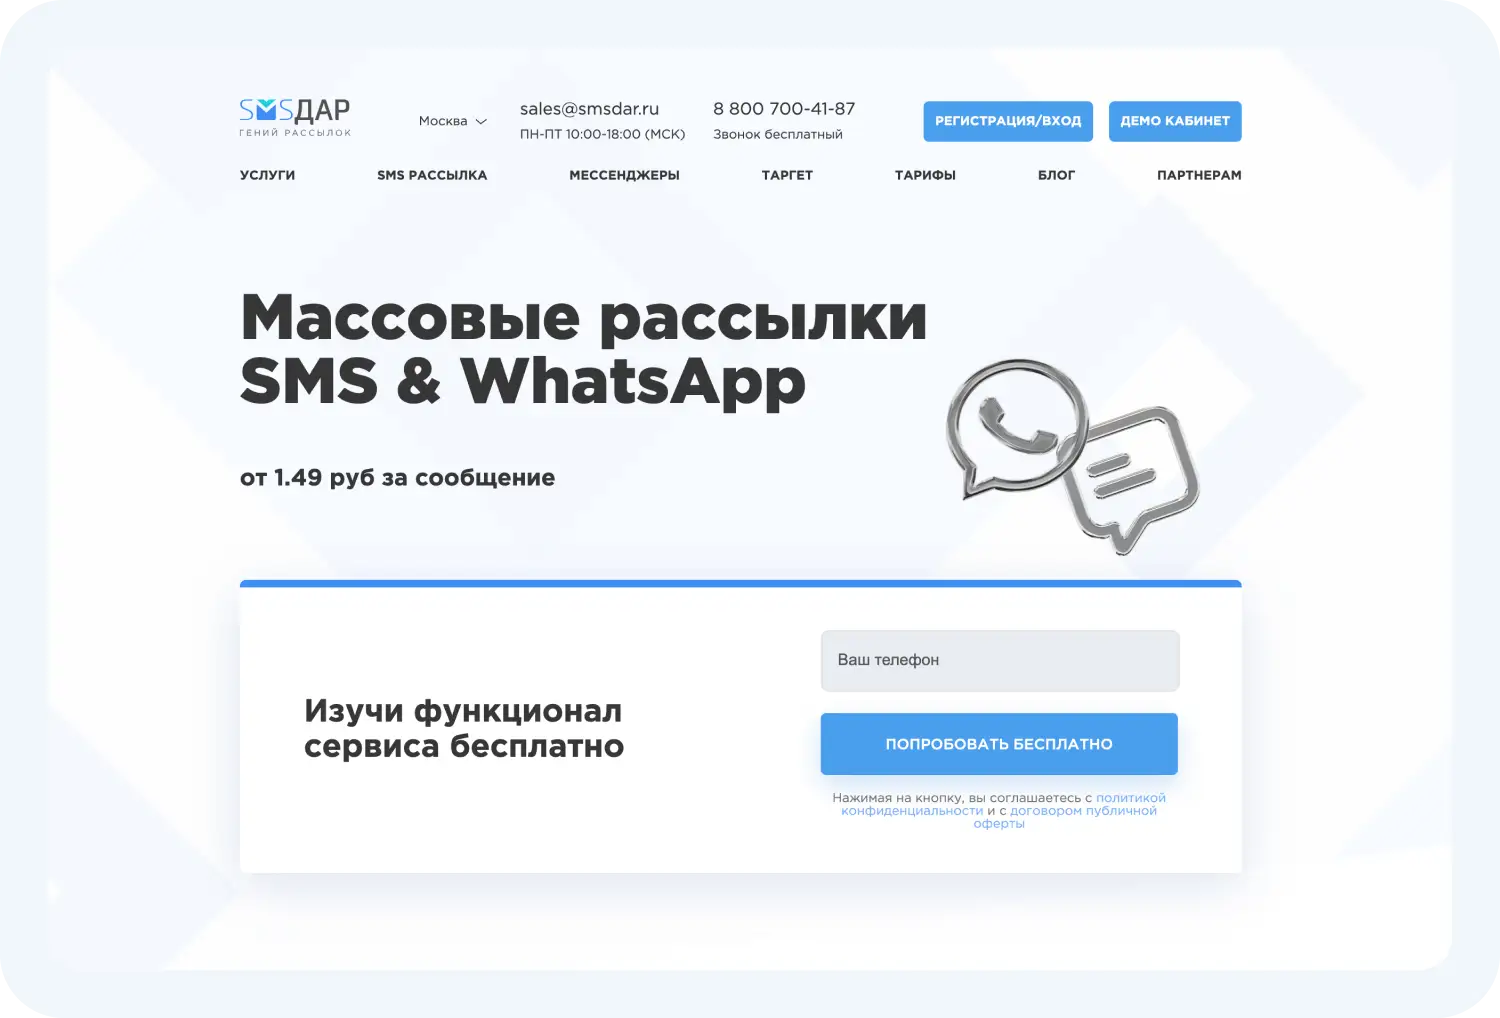Image resolution: width=1500 pixels, height=1018 pixels.
Task: Open the УСЛУГИ menu
Action: [267, 175]
